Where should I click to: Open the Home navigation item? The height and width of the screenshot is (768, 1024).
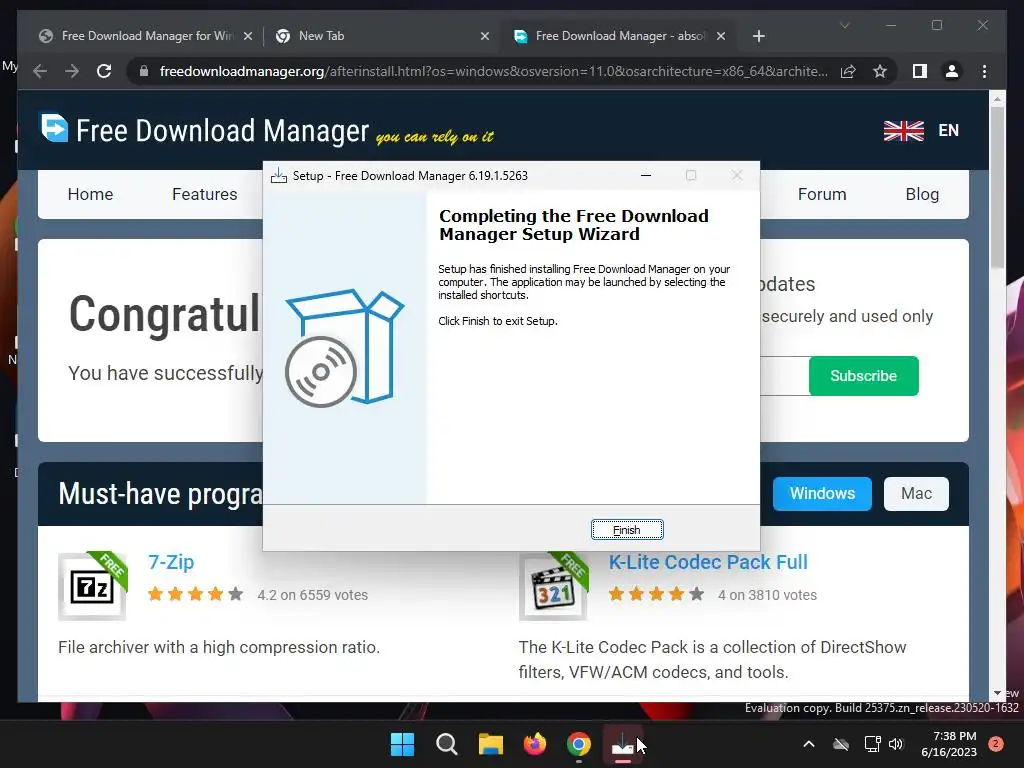coord(90,194)
